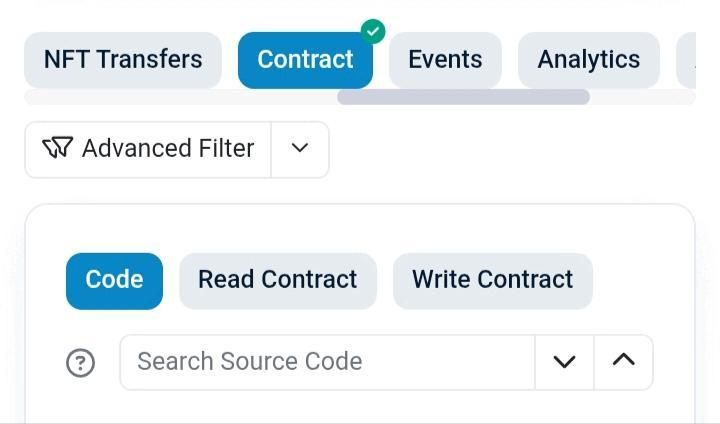Click scrollbar track right of the thumb
This screenshot has height=424, width=720.
[642, 97]
